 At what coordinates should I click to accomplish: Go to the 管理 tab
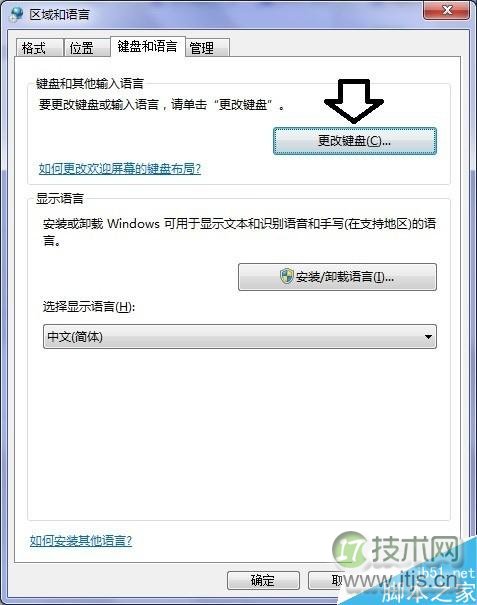coord(207,48)
